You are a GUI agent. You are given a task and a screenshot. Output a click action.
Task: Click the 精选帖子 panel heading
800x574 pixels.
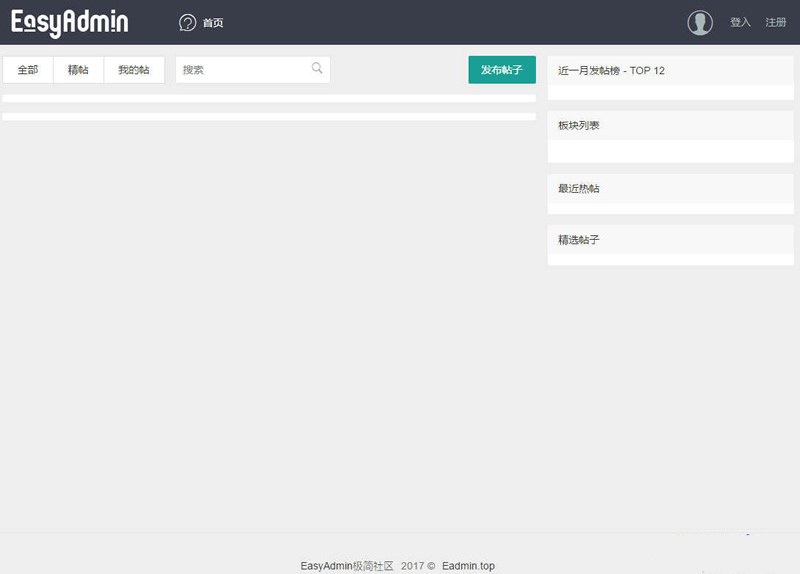tap(579, 240)
